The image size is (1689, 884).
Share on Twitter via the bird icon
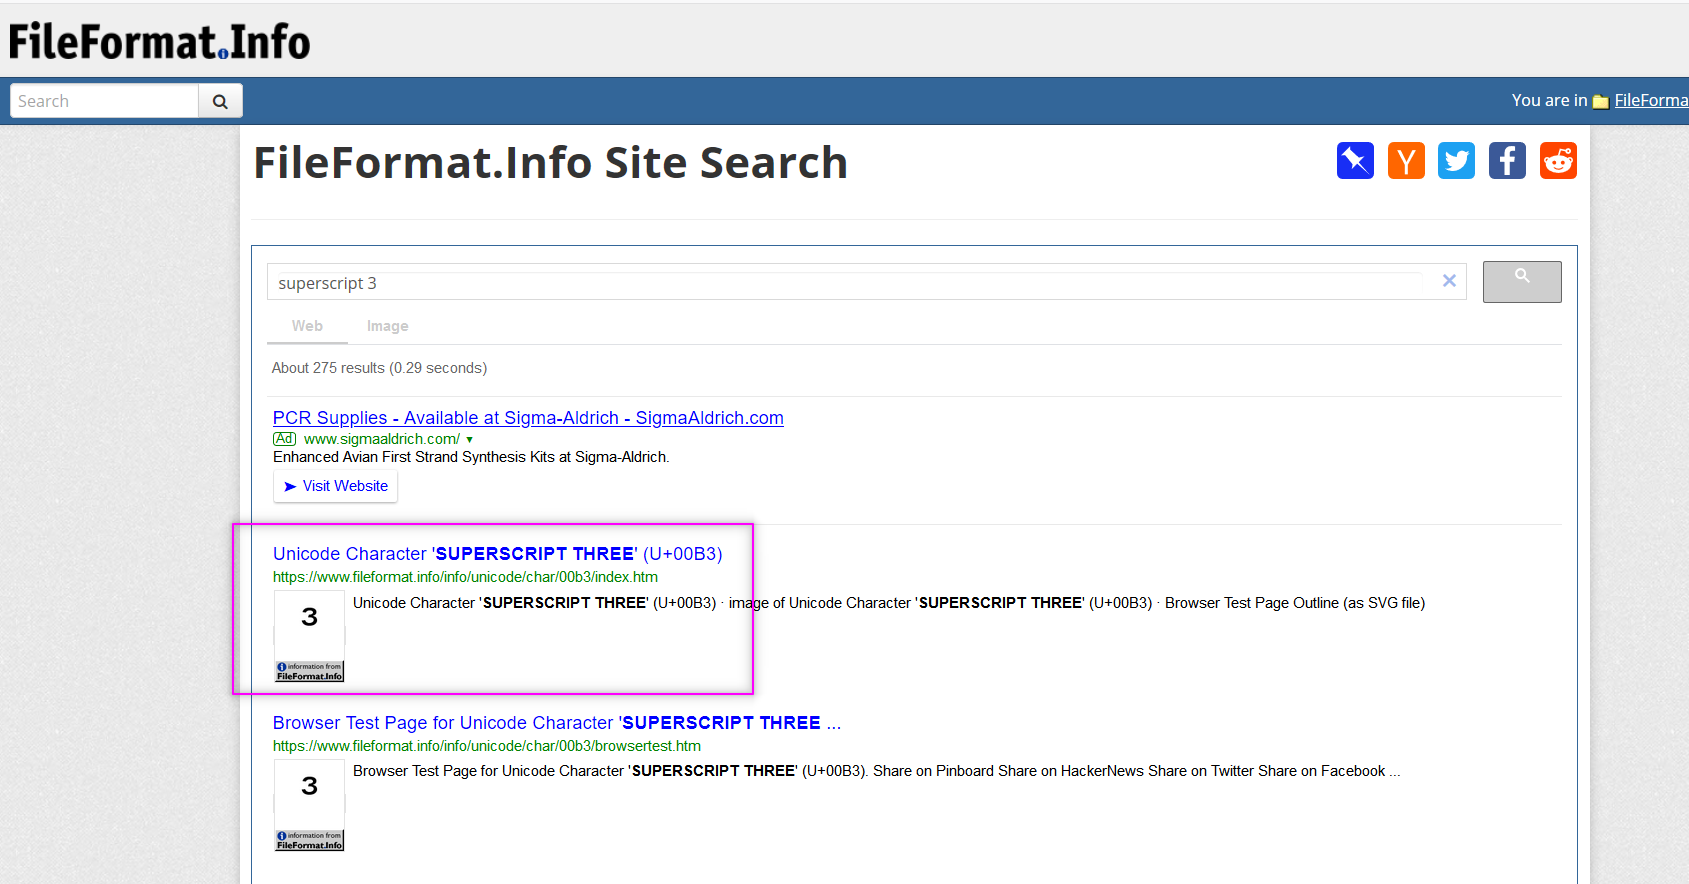[1457, 161]
